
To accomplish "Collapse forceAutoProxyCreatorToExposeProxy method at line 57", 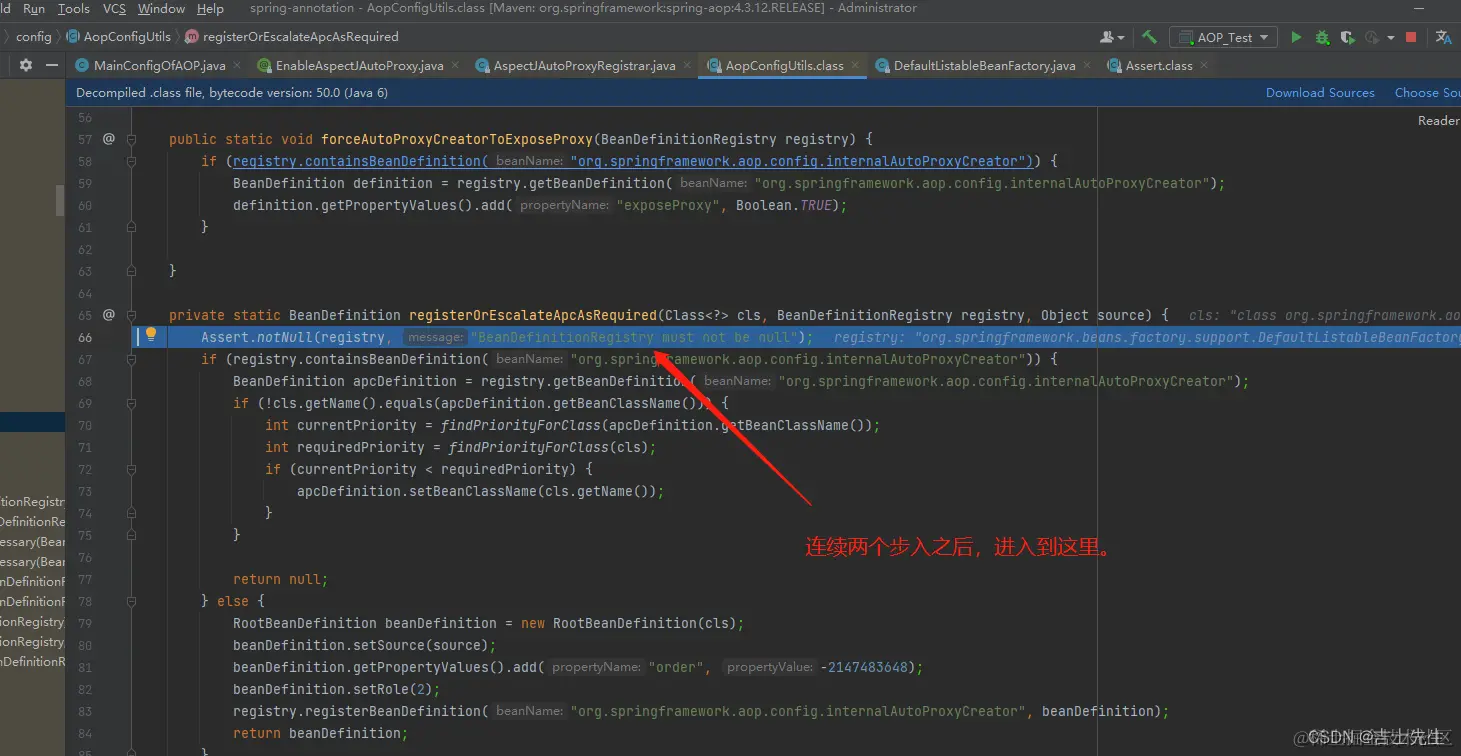I will [x=131, y=139].
